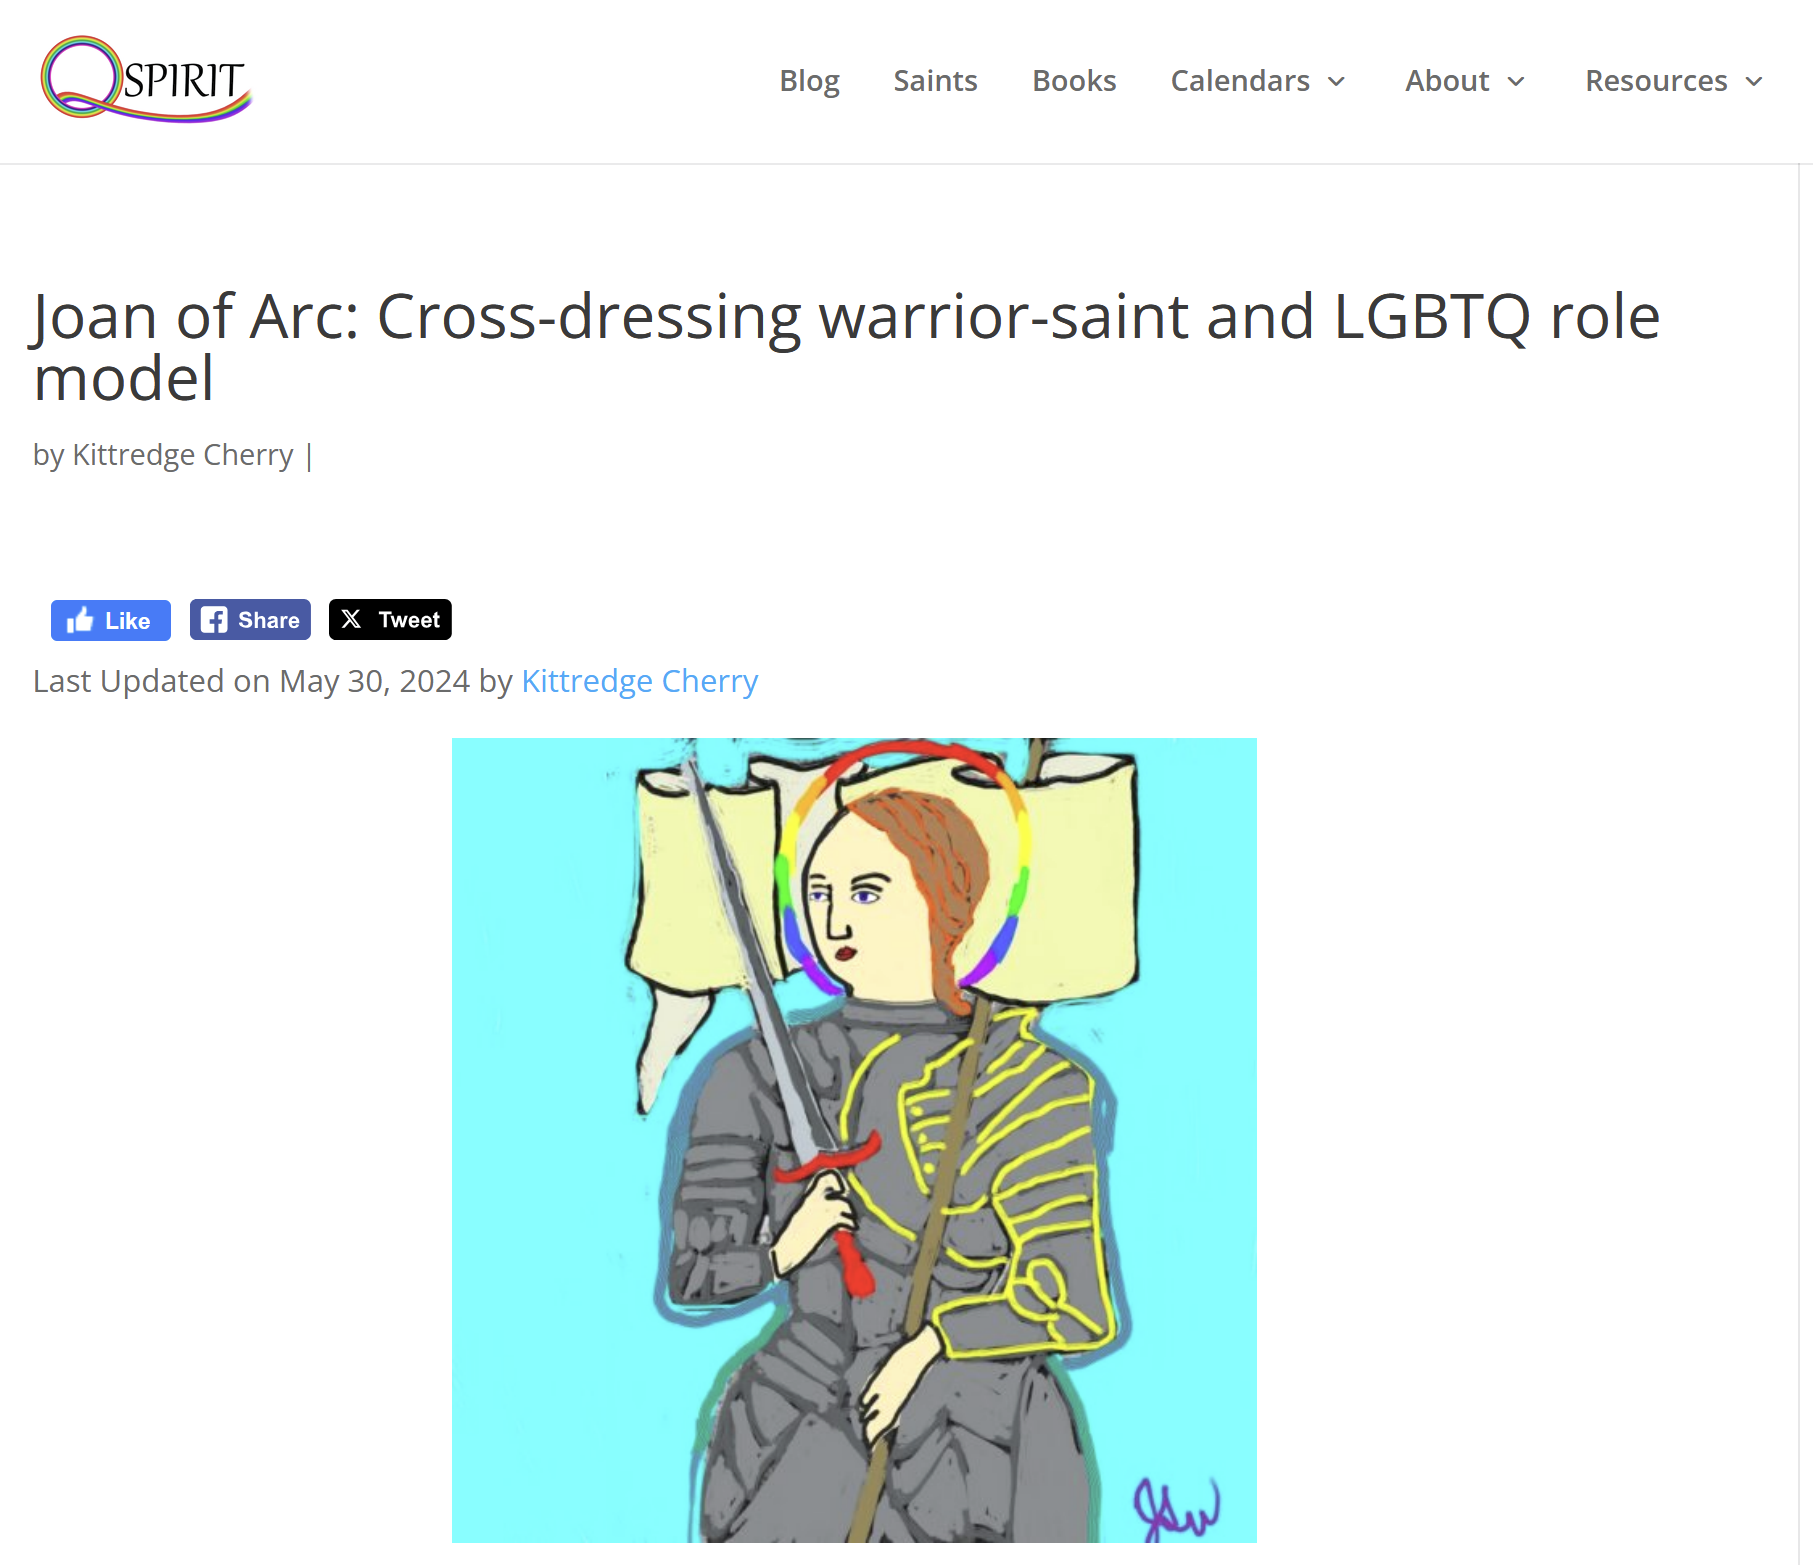Viewport: 1813px width, 1565px height.
Task: Expand the About menu chevron
Action: tap(1516, 81)
